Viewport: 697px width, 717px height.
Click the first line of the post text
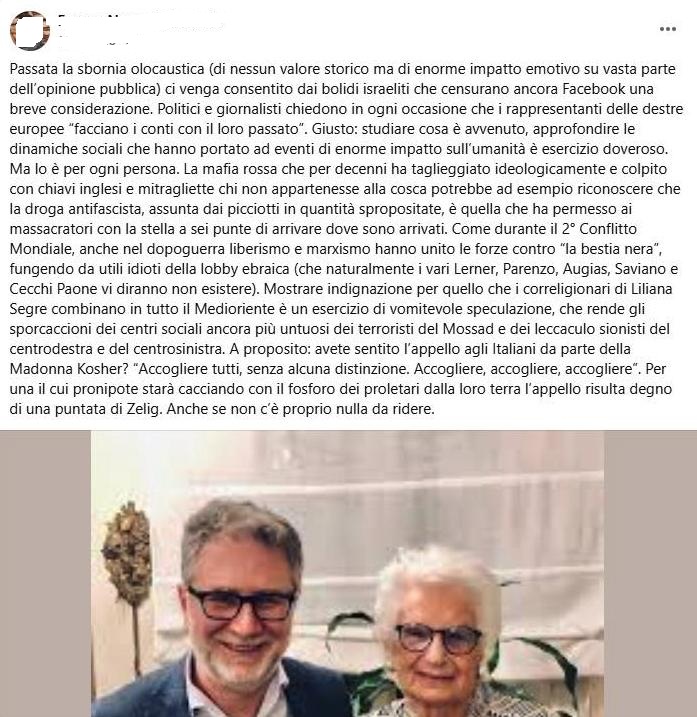coord(343,69)
